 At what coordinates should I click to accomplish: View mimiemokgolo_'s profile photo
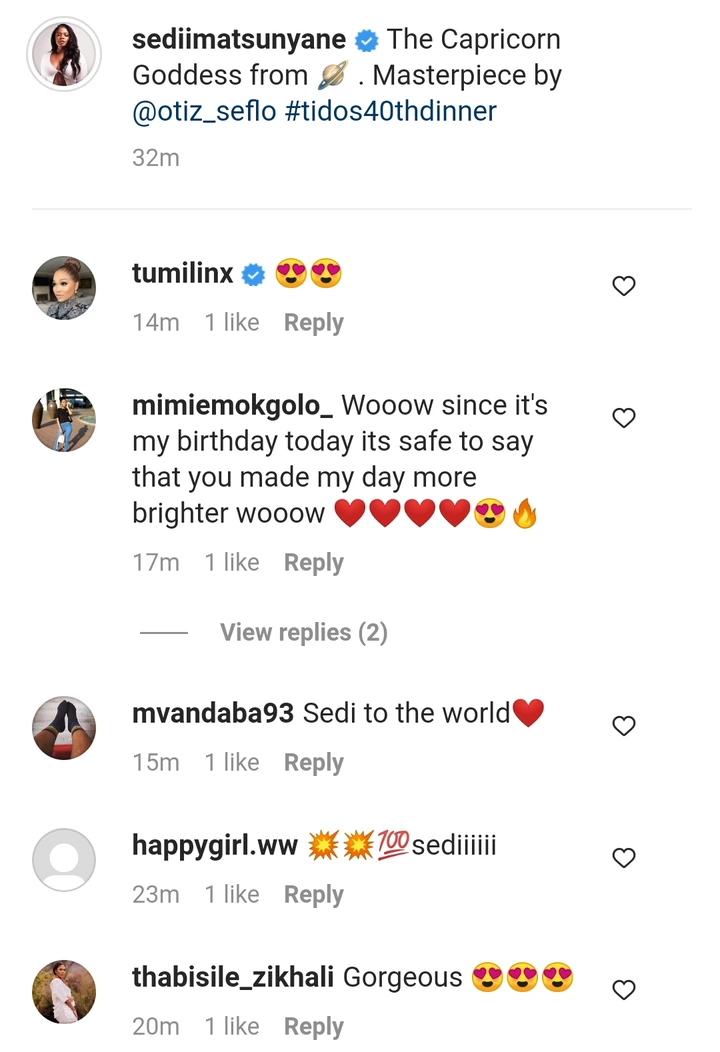click(64, 420)
